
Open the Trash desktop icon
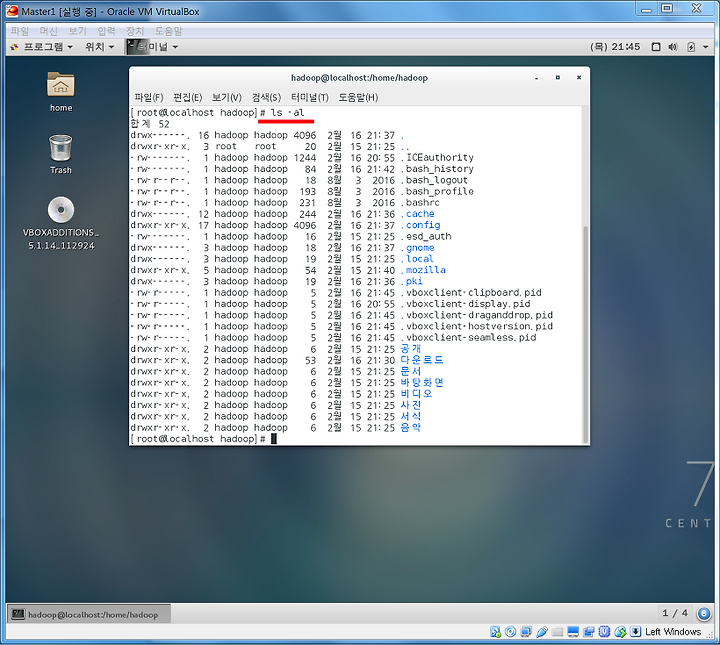pos(61,154)
